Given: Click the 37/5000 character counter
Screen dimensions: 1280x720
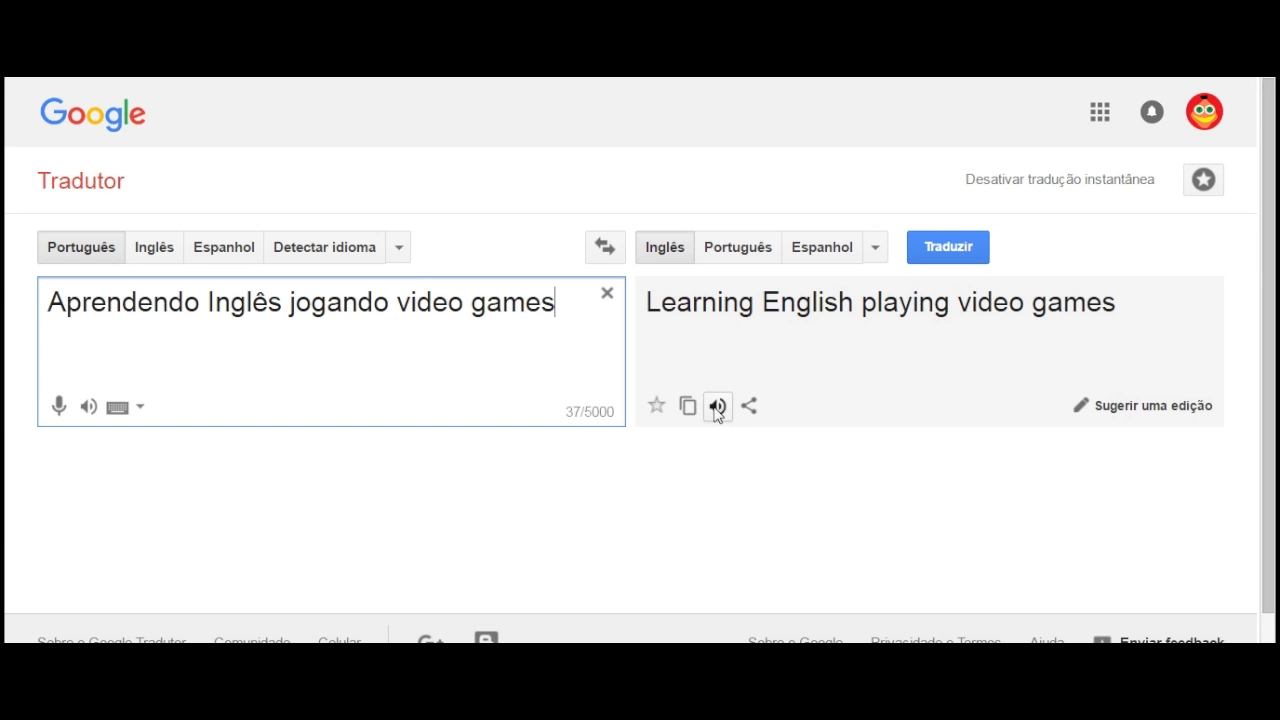Looking at the screenshot, I should [589, 412].
